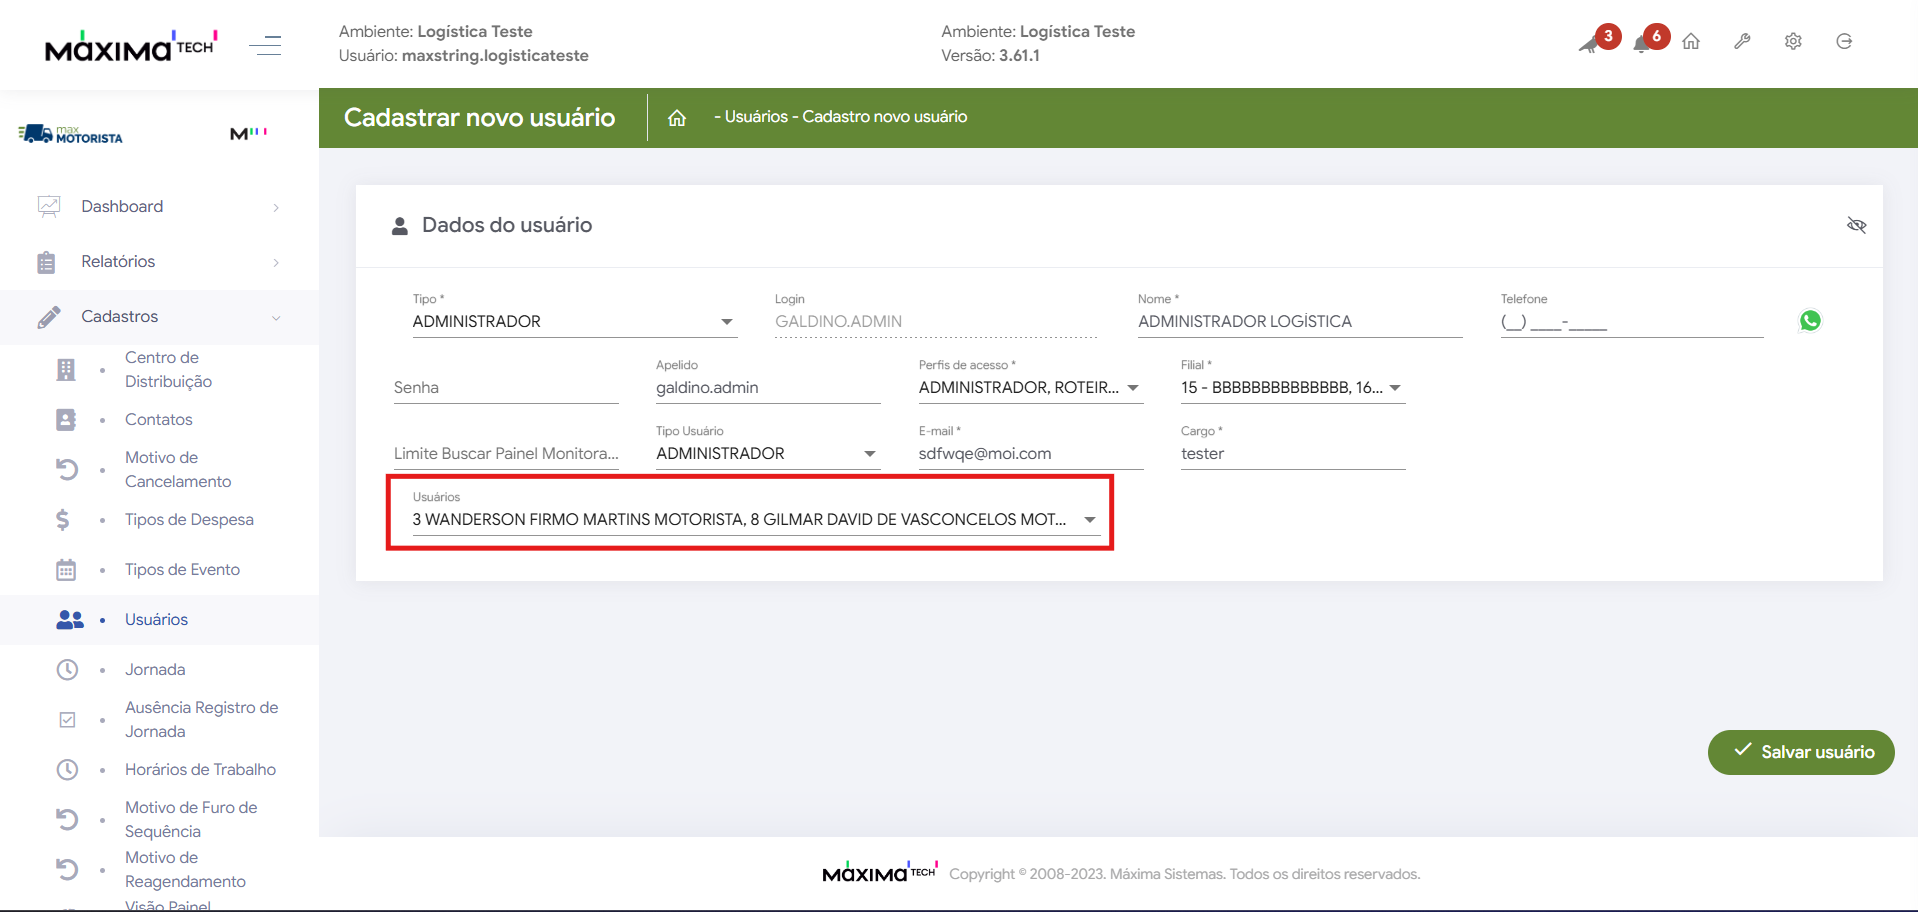The height and width of the screenshot is (912, 1918).
Task: Click the WhatsApp icon beside Telefone
Action: tap(1810, 321)
